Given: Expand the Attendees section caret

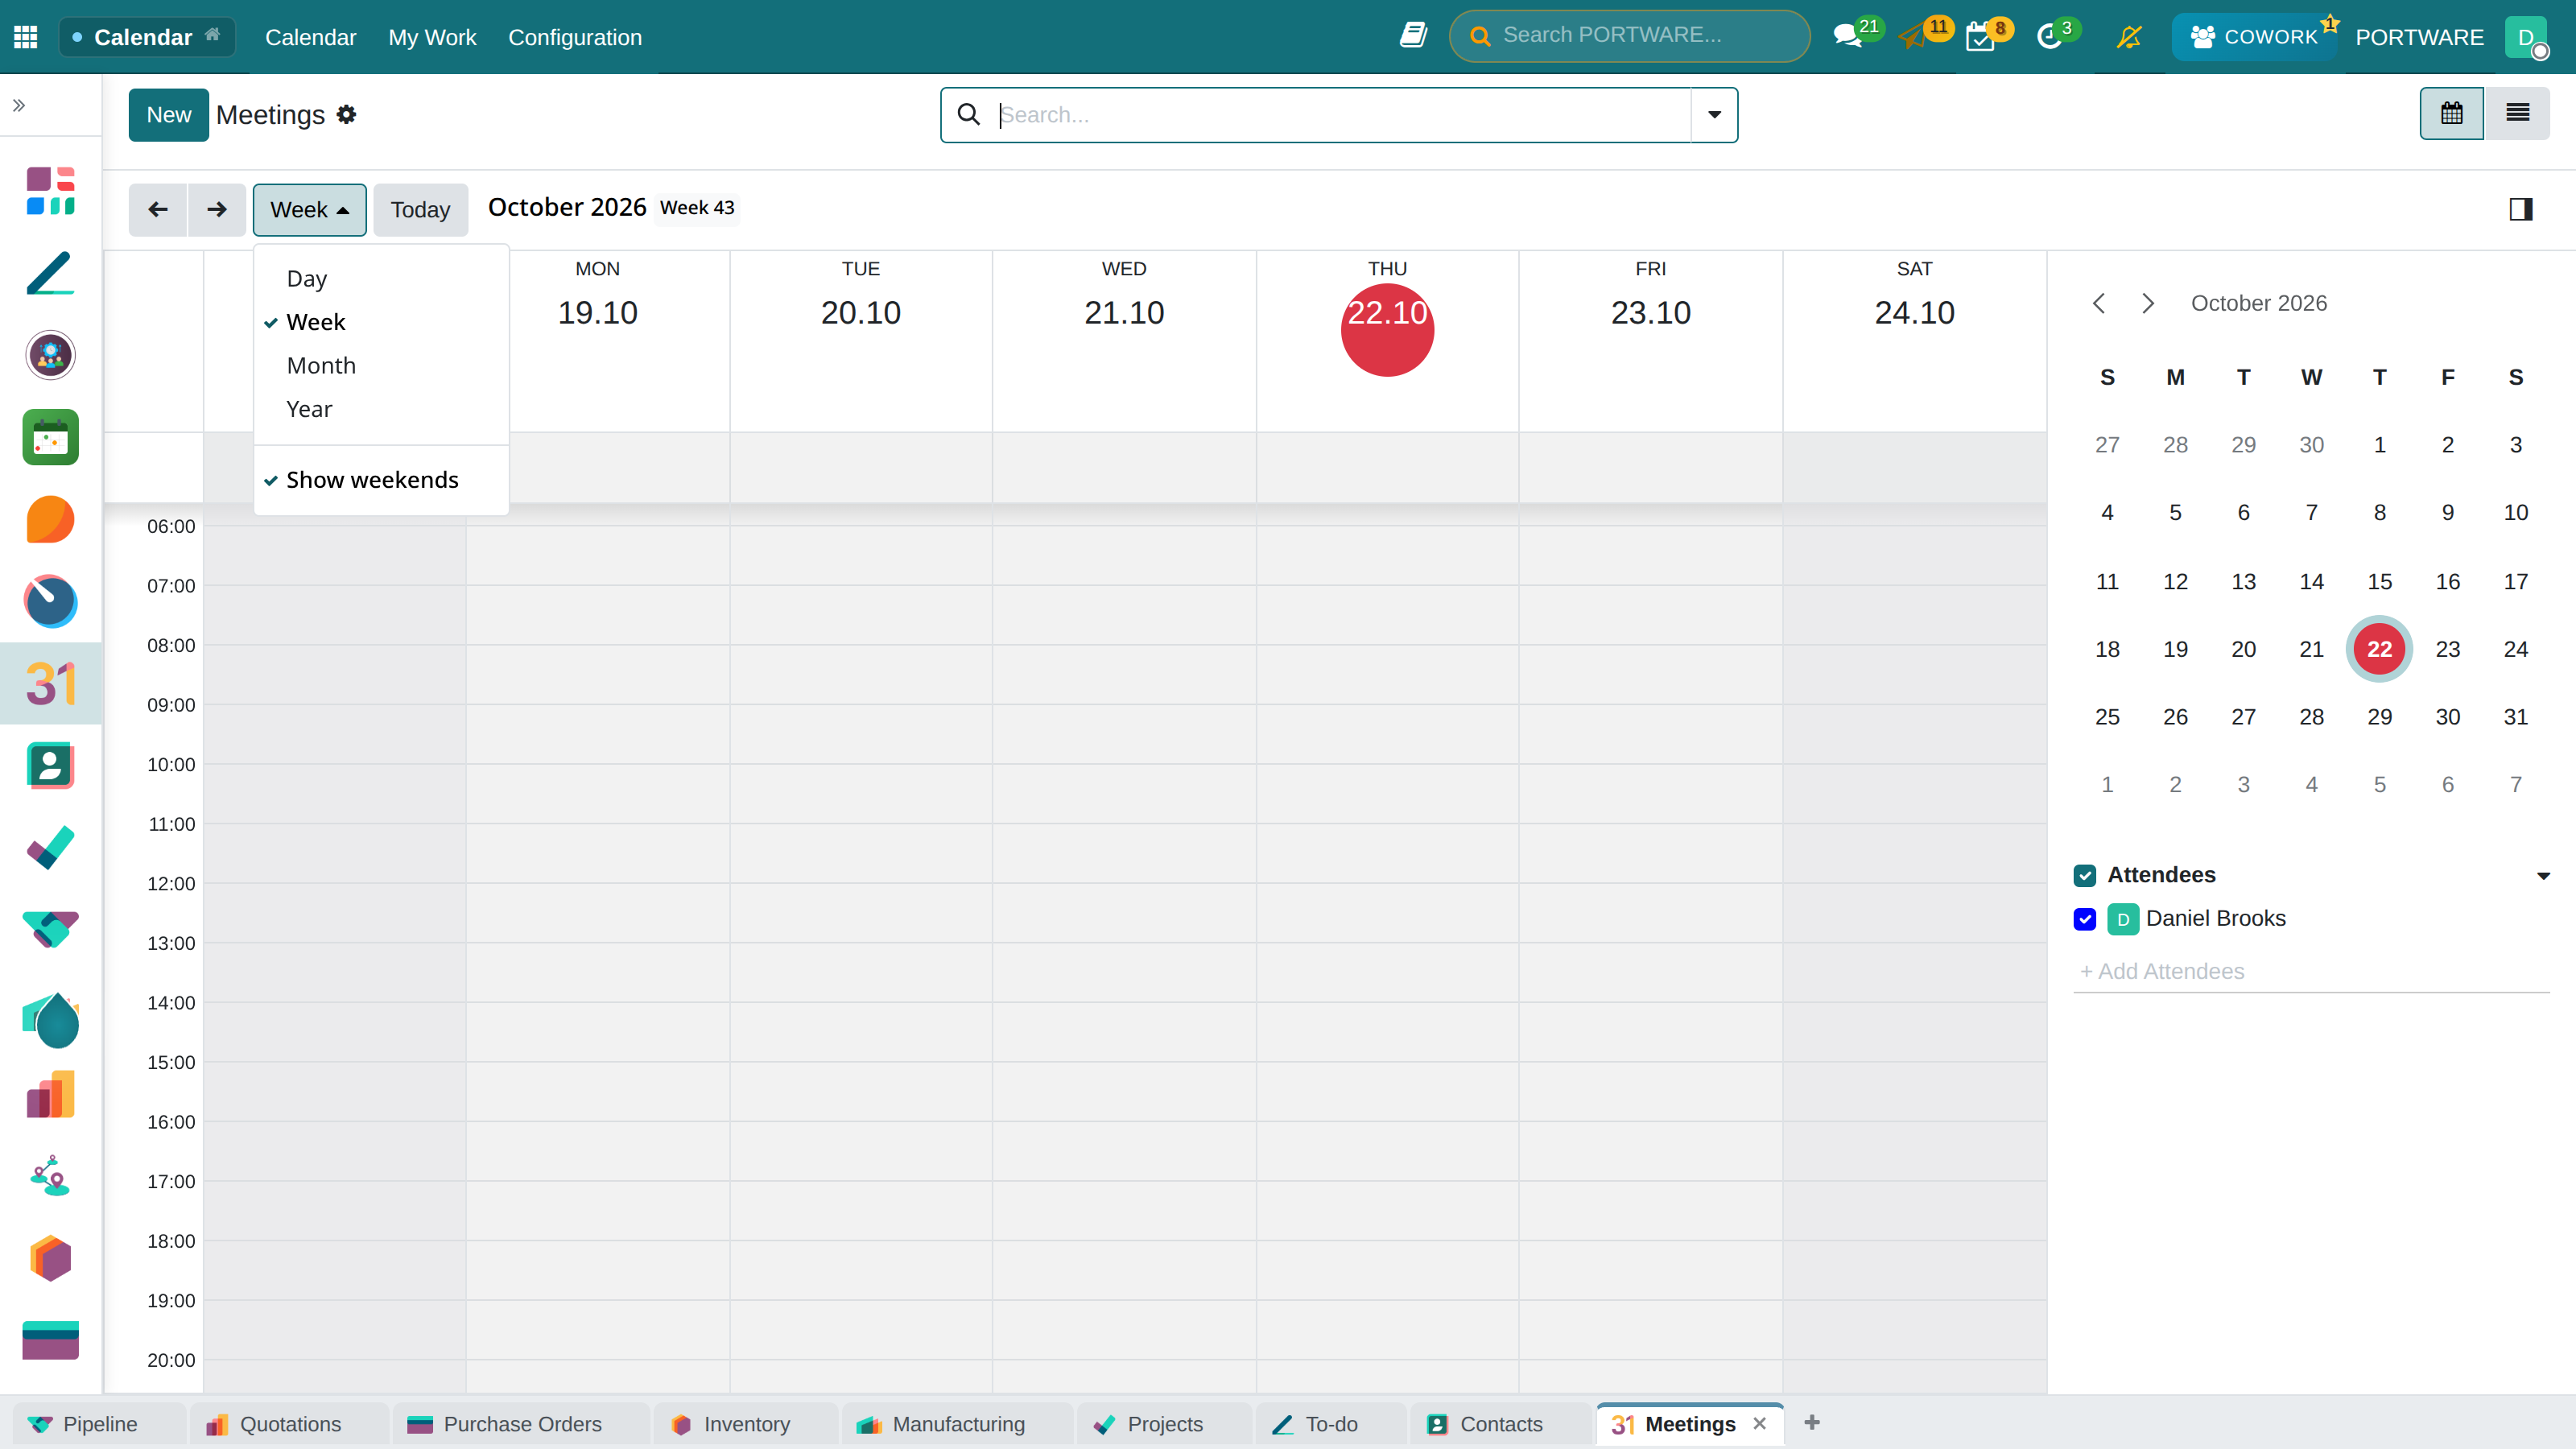Looking at the screenshot, I should pyautogui.click(x=2543, y=876).
